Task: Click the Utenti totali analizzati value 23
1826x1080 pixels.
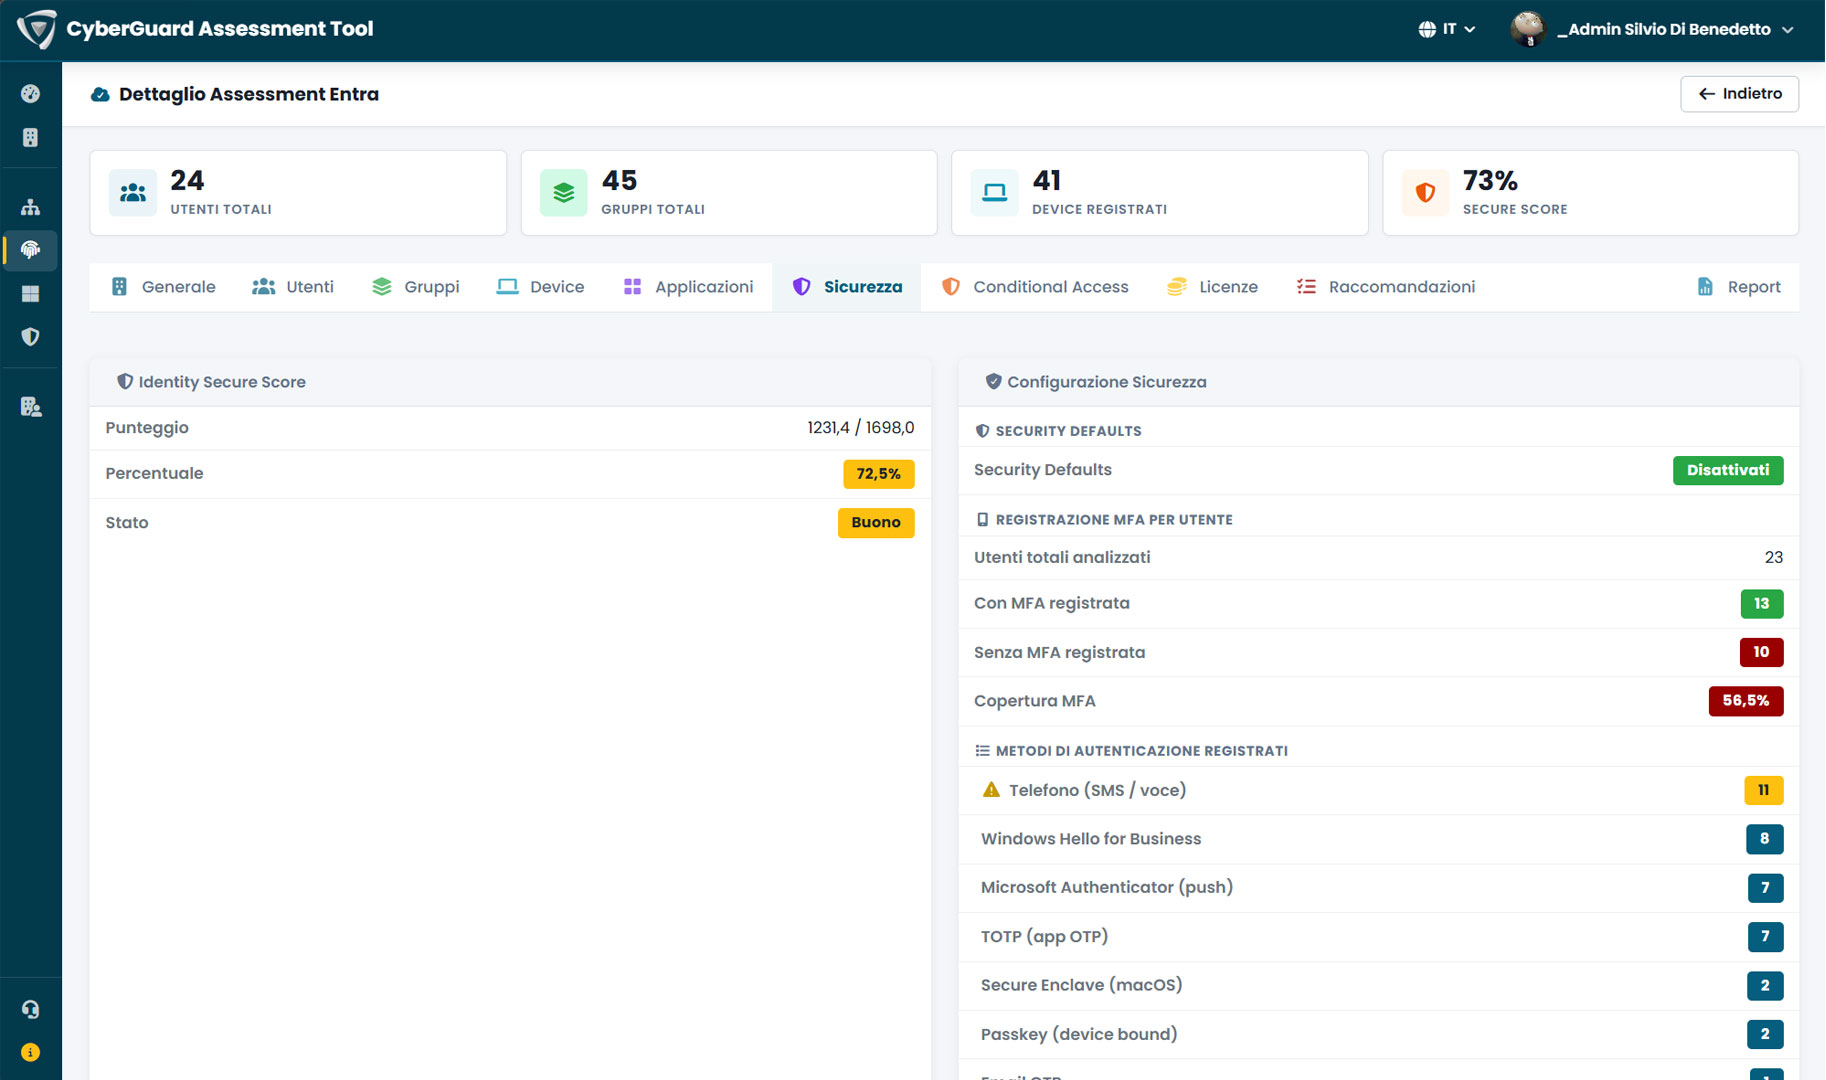Action: click(1774, 558)
